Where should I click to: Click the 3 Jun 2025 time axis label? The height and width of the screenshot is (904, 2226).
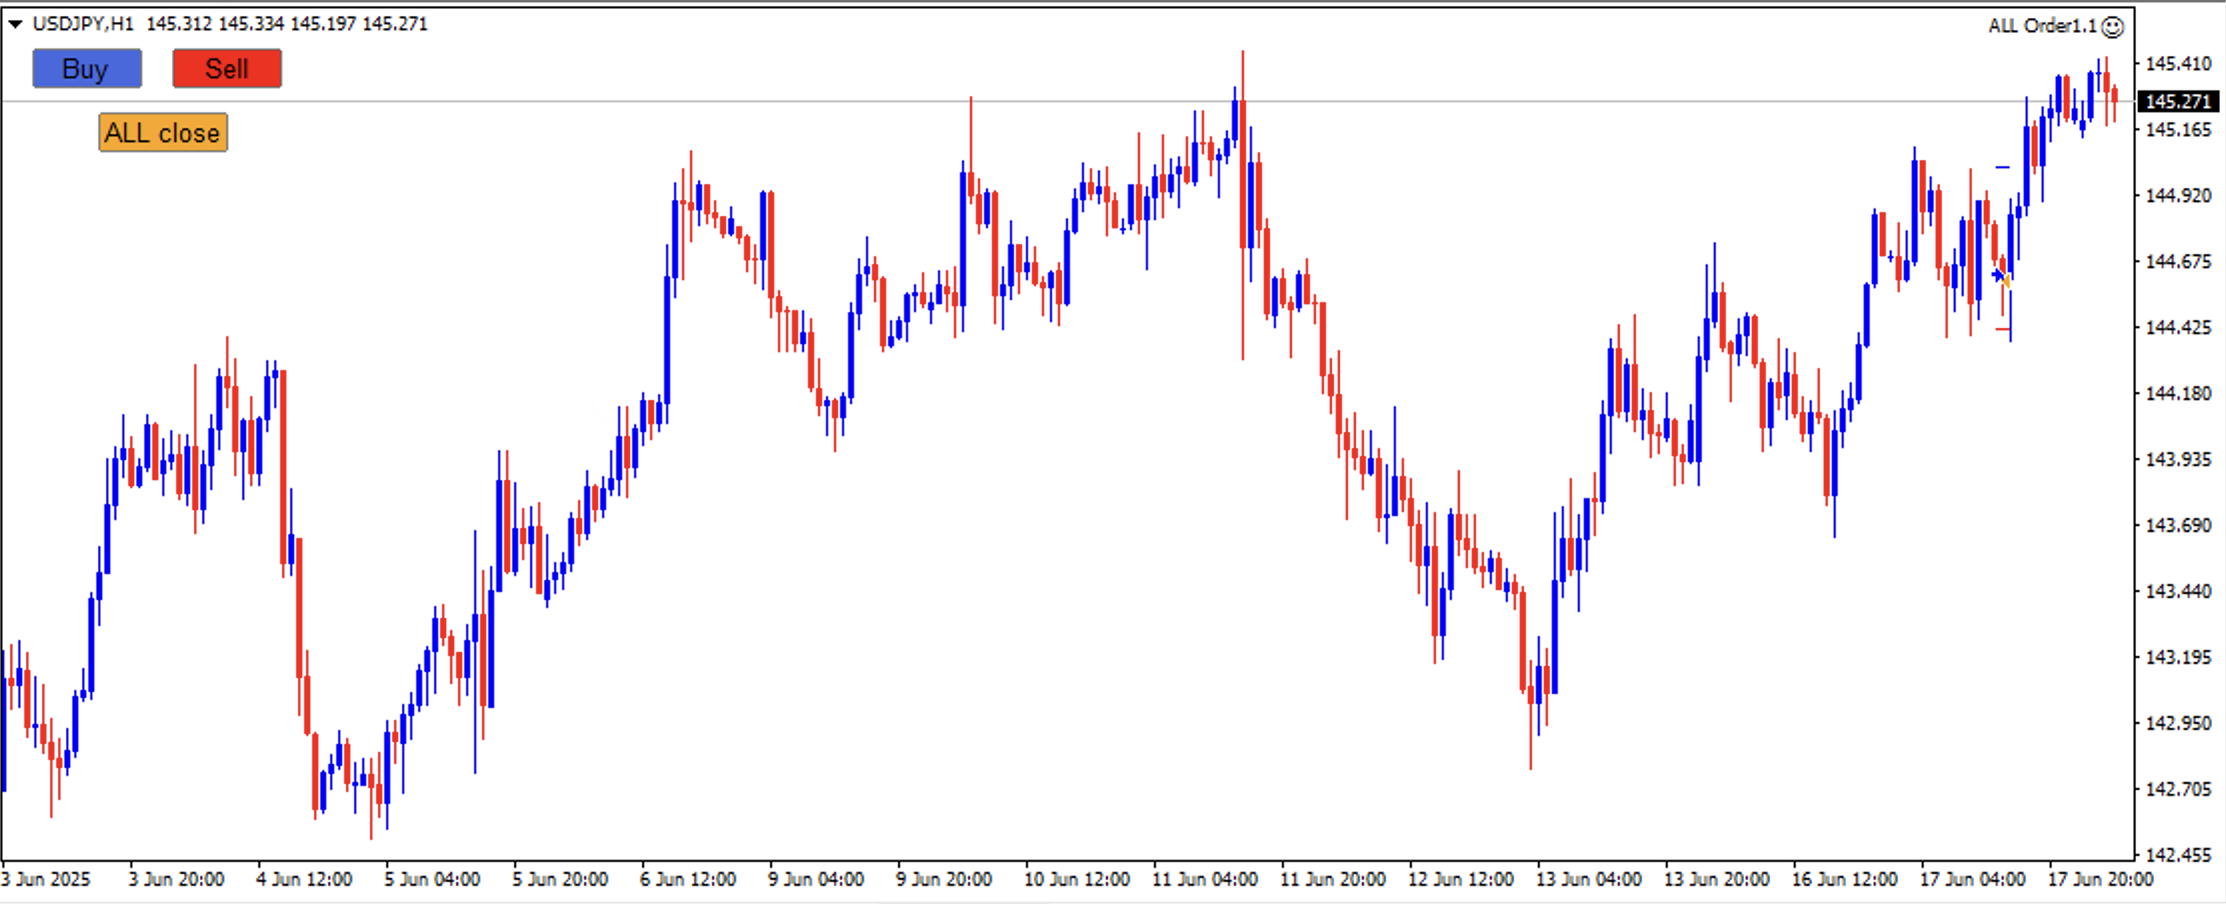46,880
